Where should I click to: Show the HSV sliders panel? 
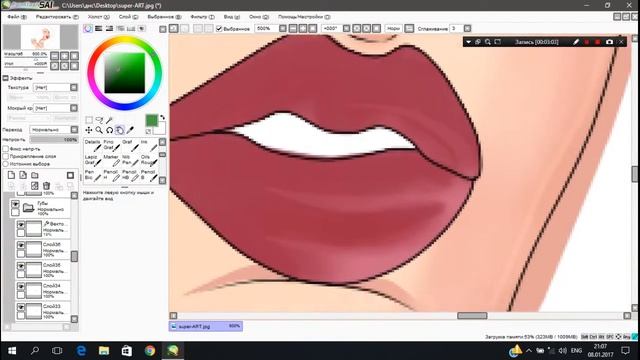109,29
